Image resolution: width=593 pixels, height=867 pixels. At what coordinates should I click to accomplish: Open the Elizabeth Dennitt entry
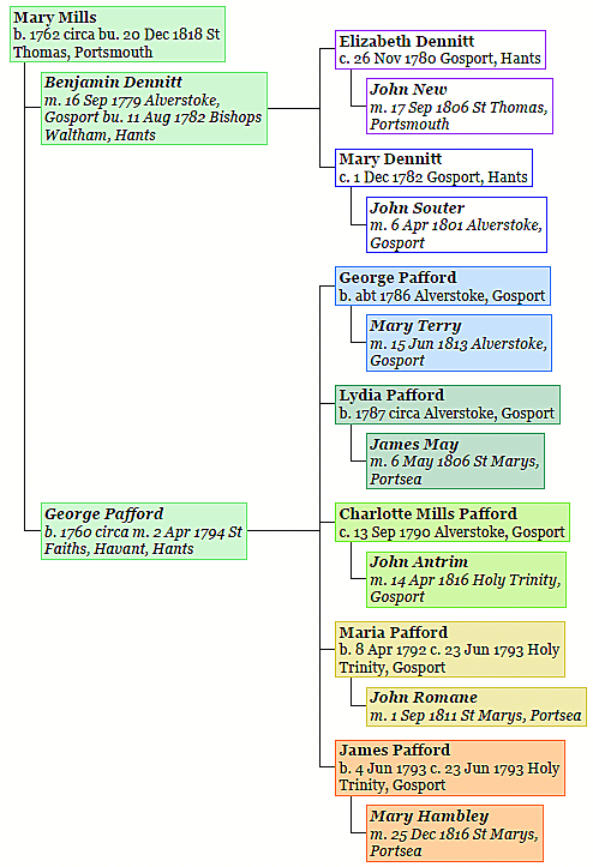pyautogui.click(x=440, y=50)
